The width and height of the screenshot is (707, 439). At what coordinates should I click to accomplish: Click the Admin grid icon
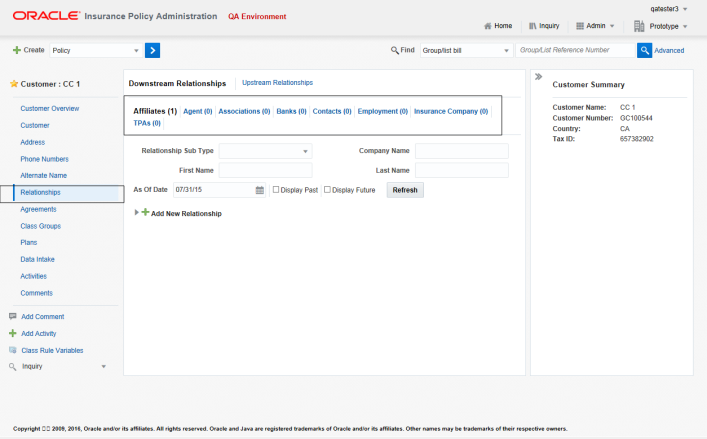[x=580, y=26]
